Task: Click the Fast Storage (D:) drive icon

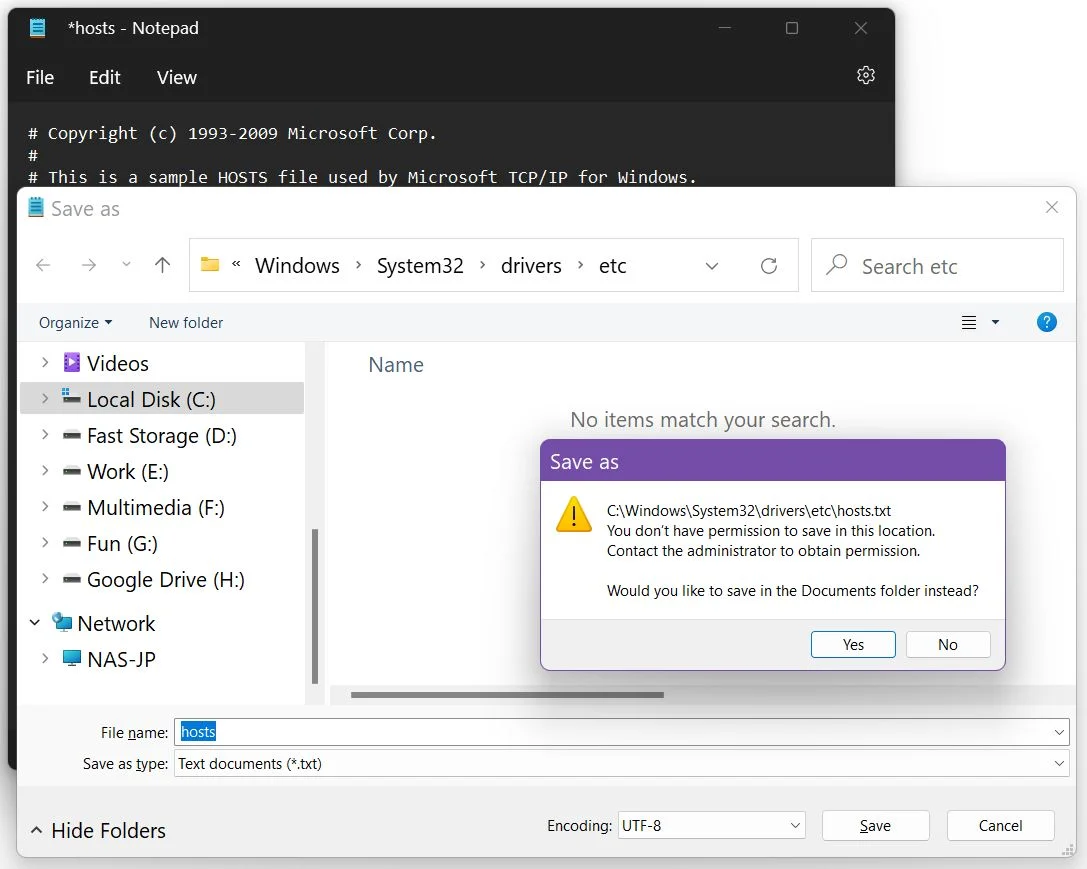Action: tap(71, 436)
